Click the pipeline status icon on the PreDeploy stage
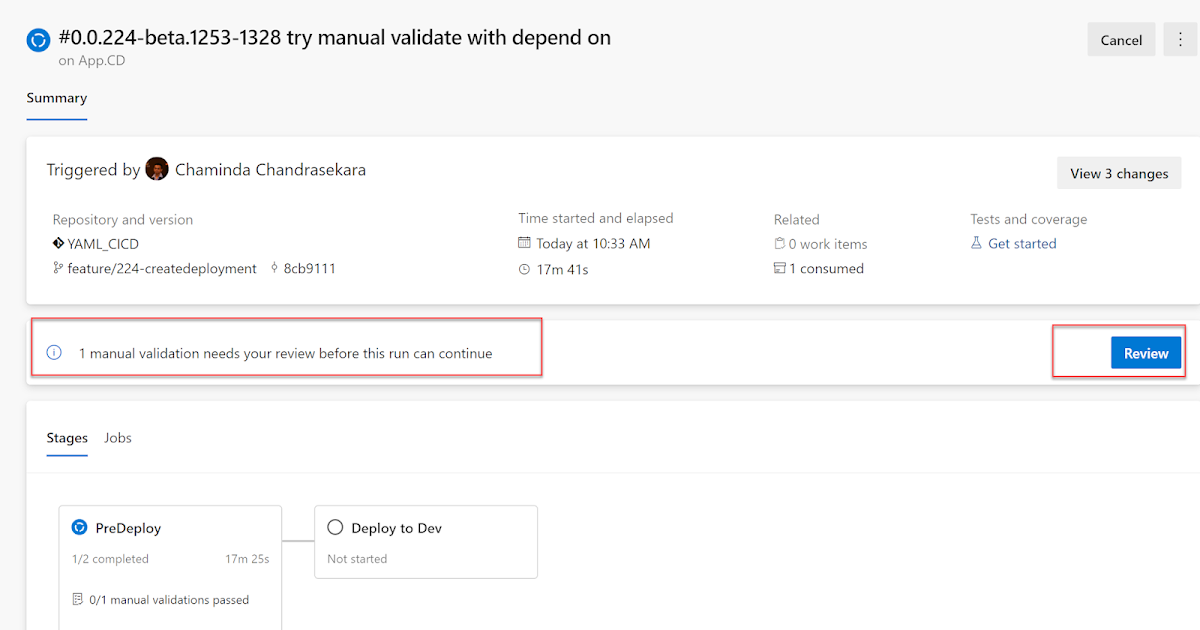This screenshot has width=1200, height=630. tap(79, 527)
